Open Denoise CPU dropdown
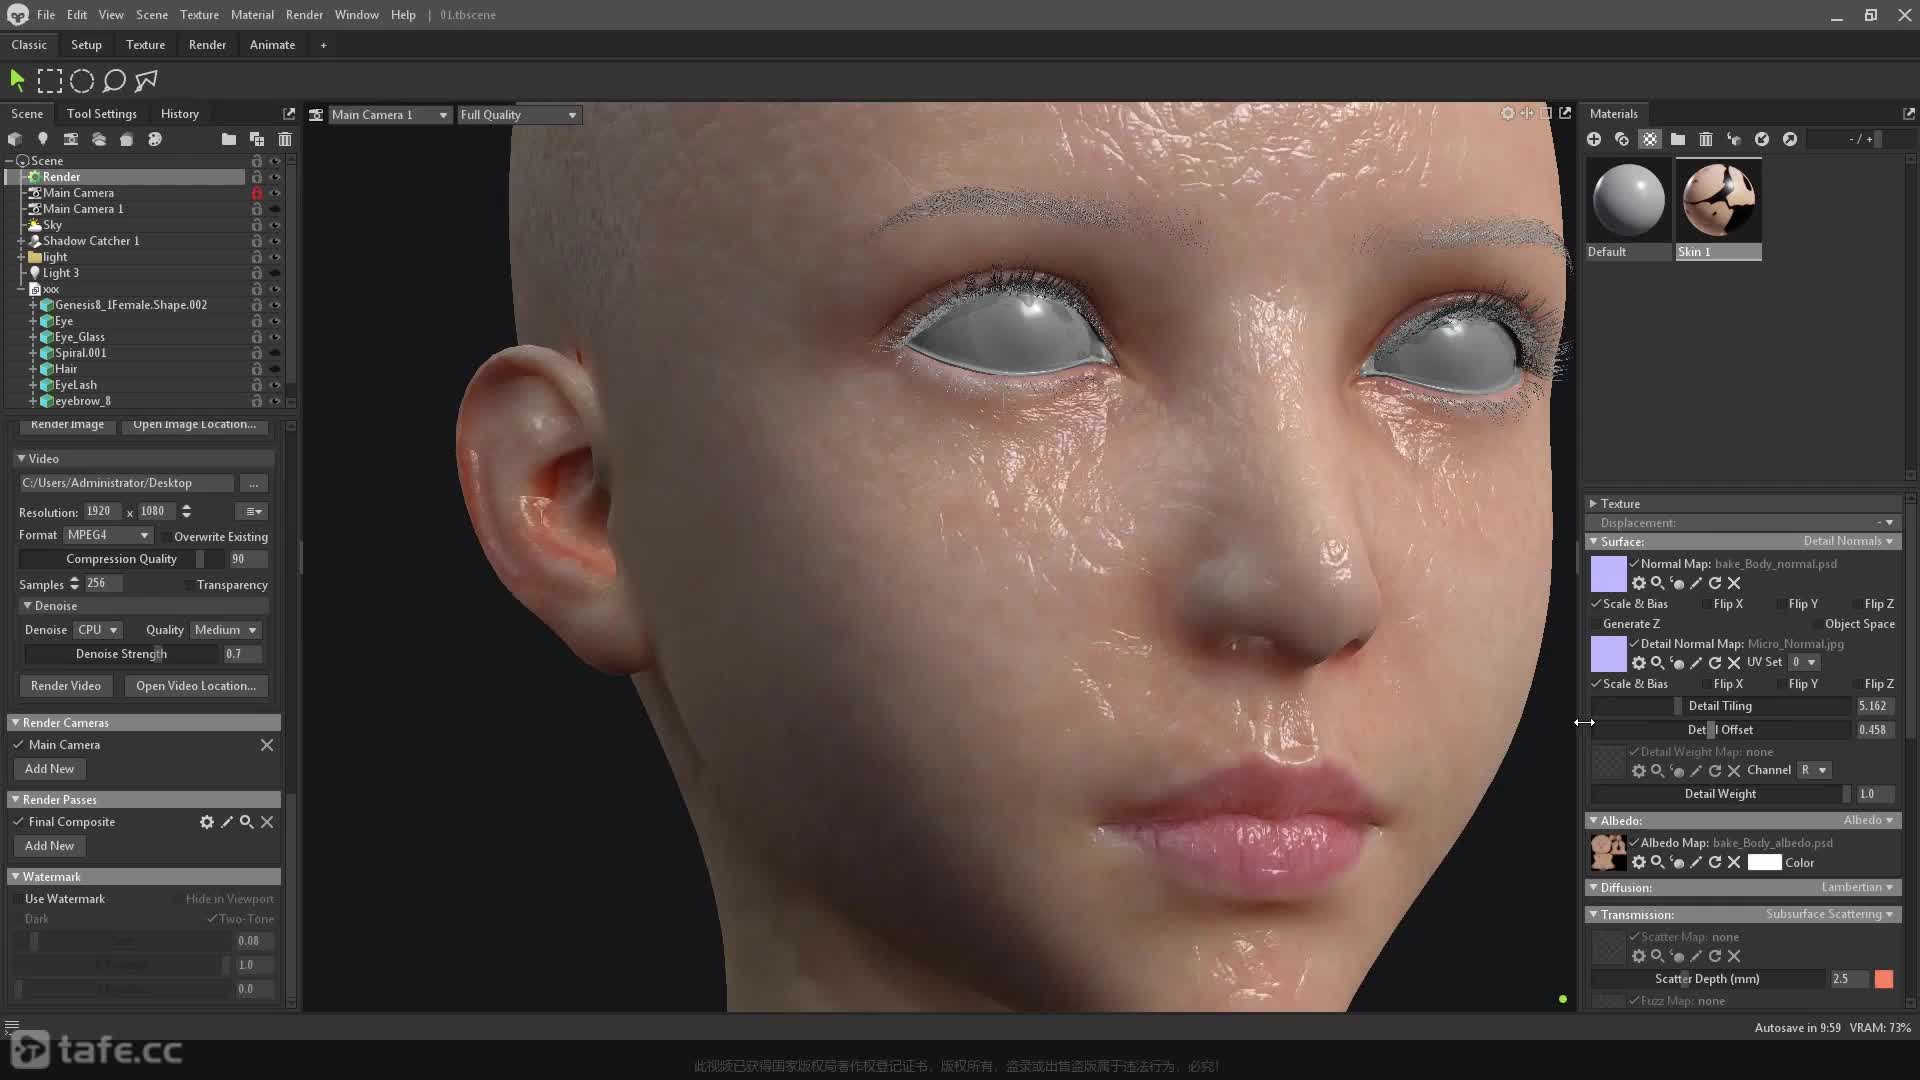Screen dimensions: 1920x1080 pyautogui.click(x=98, y=630)
